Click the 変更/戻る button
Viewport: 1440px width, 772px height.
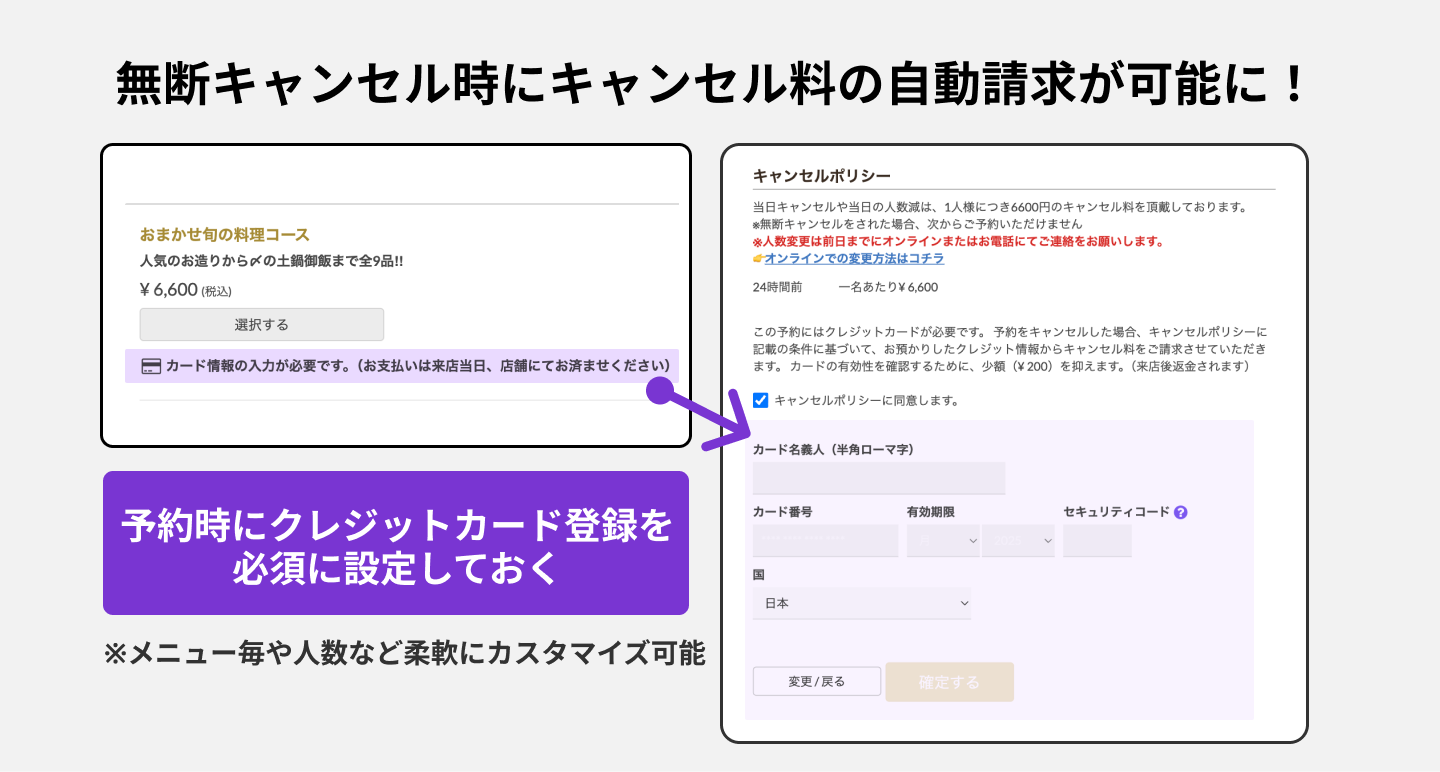tap(816, 681)
